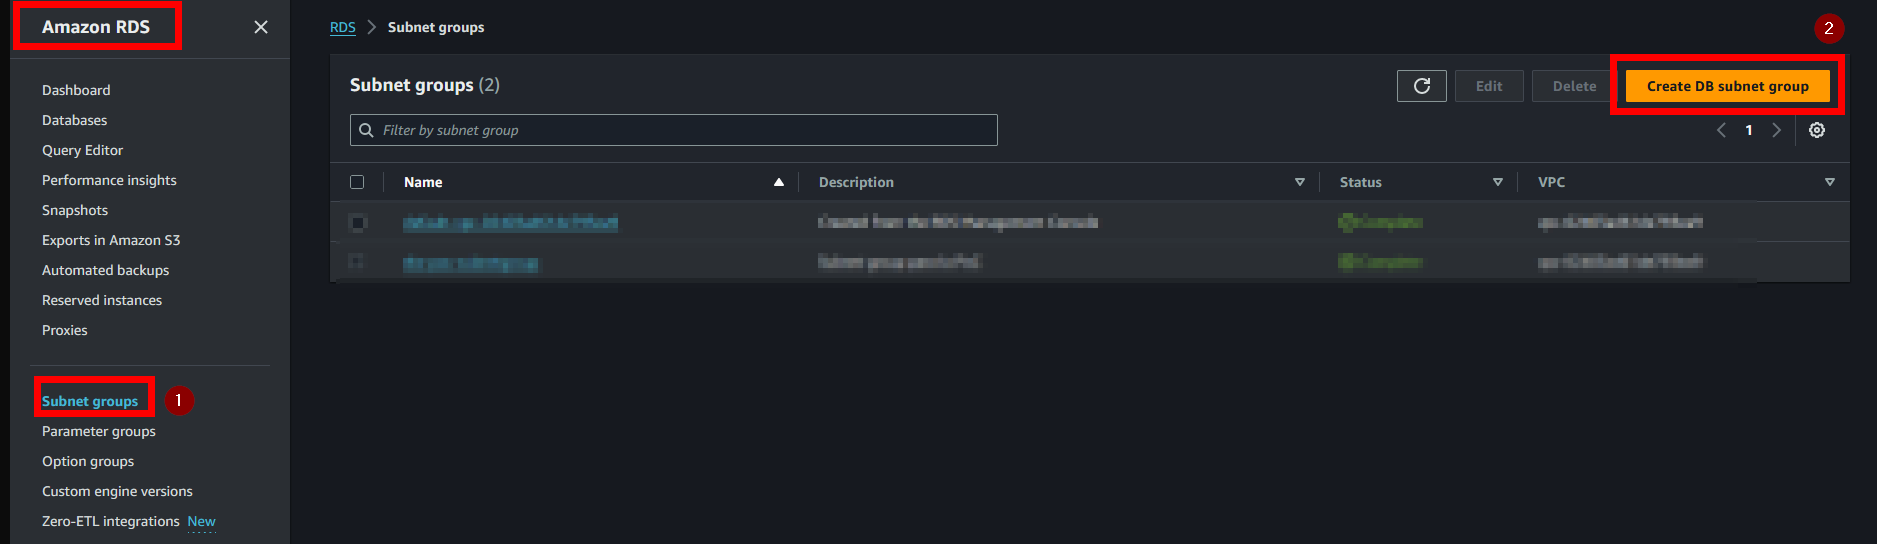Viewport: 1877px width, 544px height.
Task: Go to previous page of results
Action: (x=1721, y=130)
